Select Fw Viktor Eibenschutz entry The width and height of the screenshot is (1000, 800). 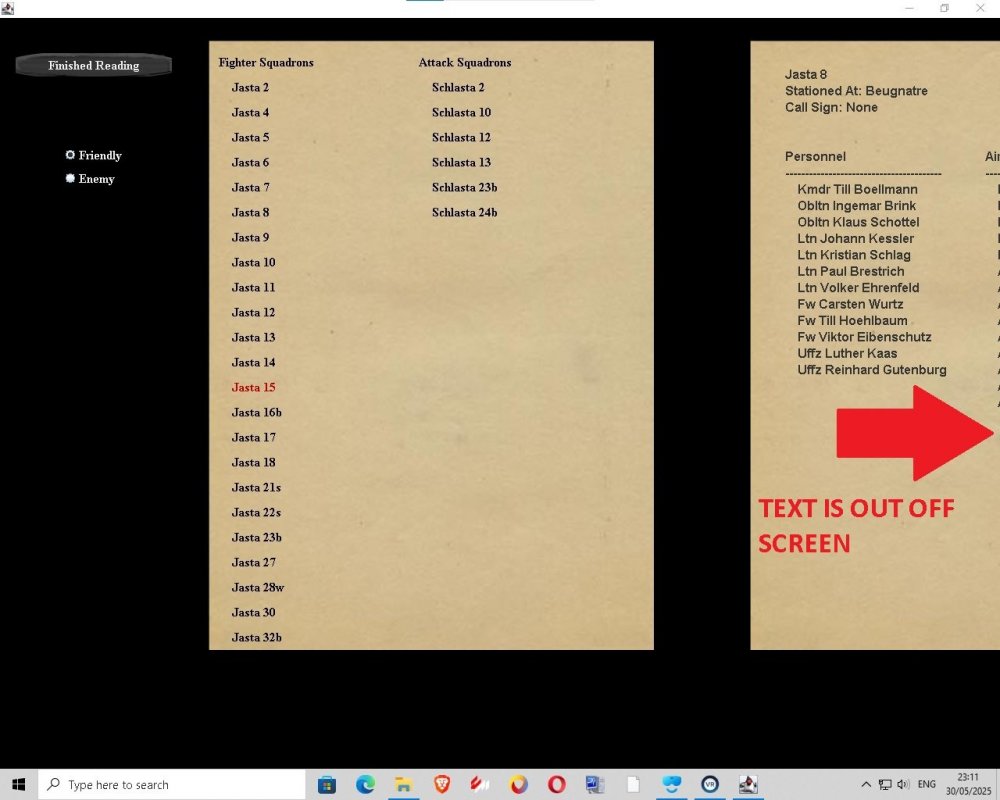point(864,337)
